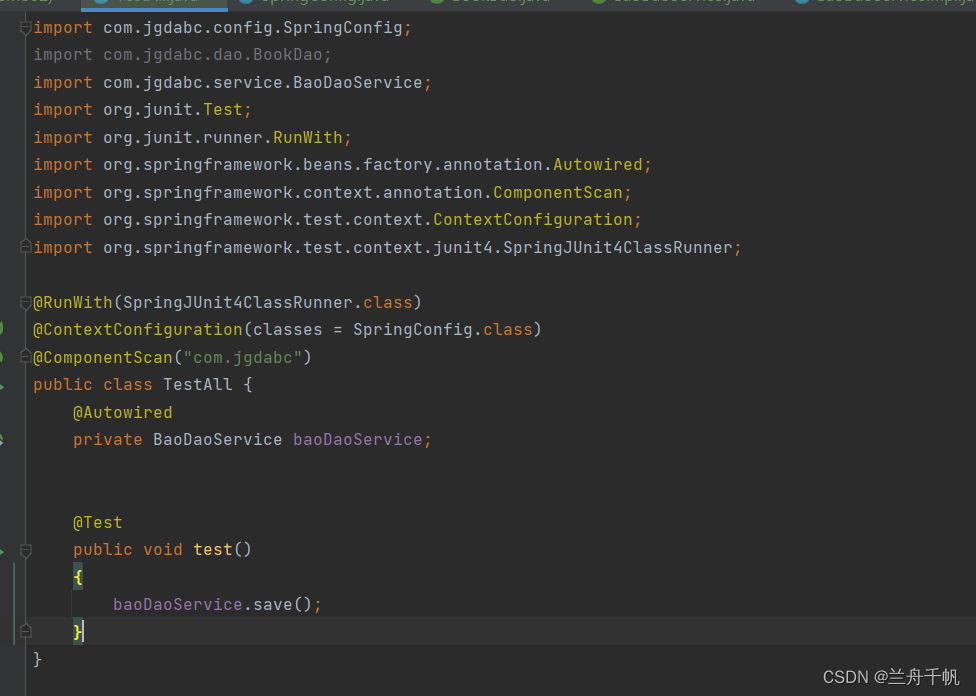This screenshot has height=696, width=976.
Task: Collapse the test() method fold marker
Action: point(26,550)
